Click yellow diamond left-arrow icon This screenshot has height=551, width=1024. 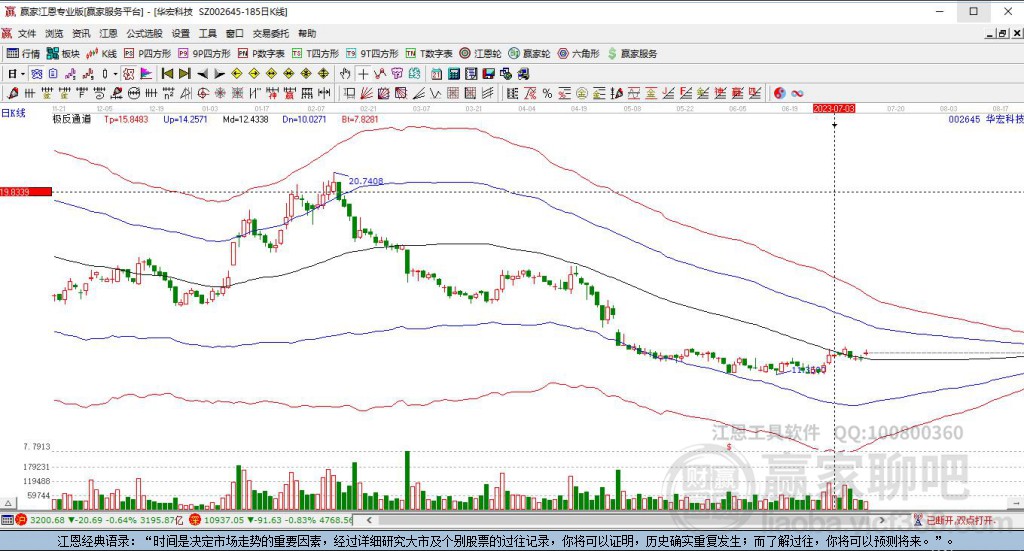pyautogui.click(x=237, y=74)
